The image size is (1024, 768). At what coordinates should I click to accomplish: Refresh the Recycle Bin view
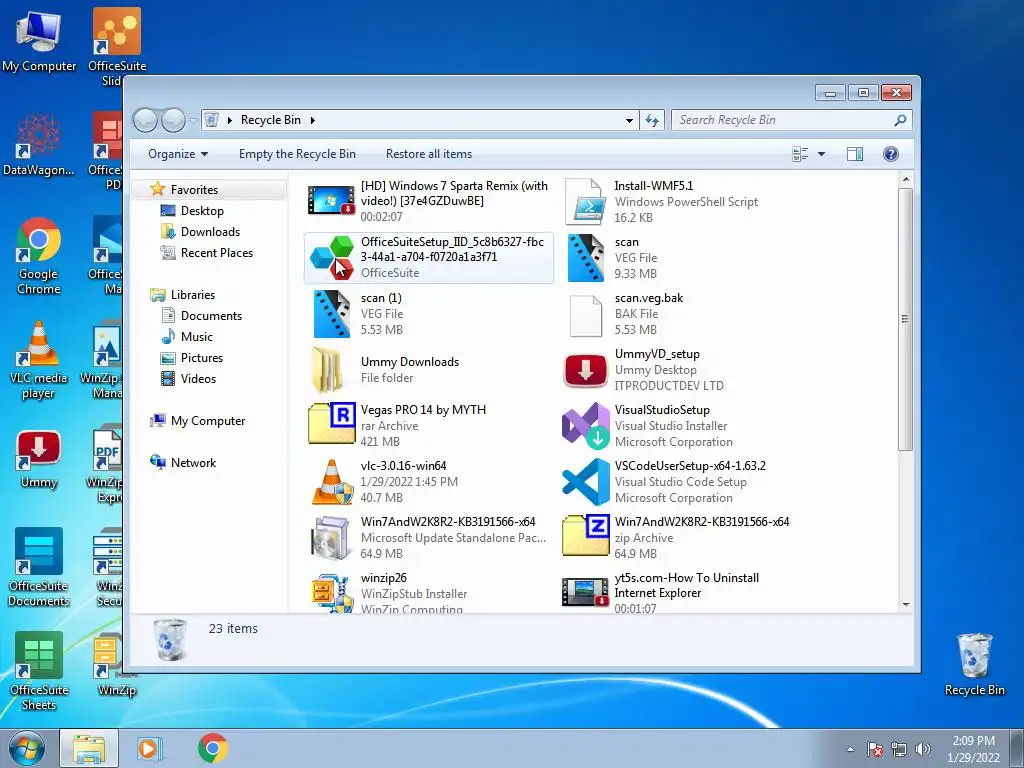(x=652, y=120)
